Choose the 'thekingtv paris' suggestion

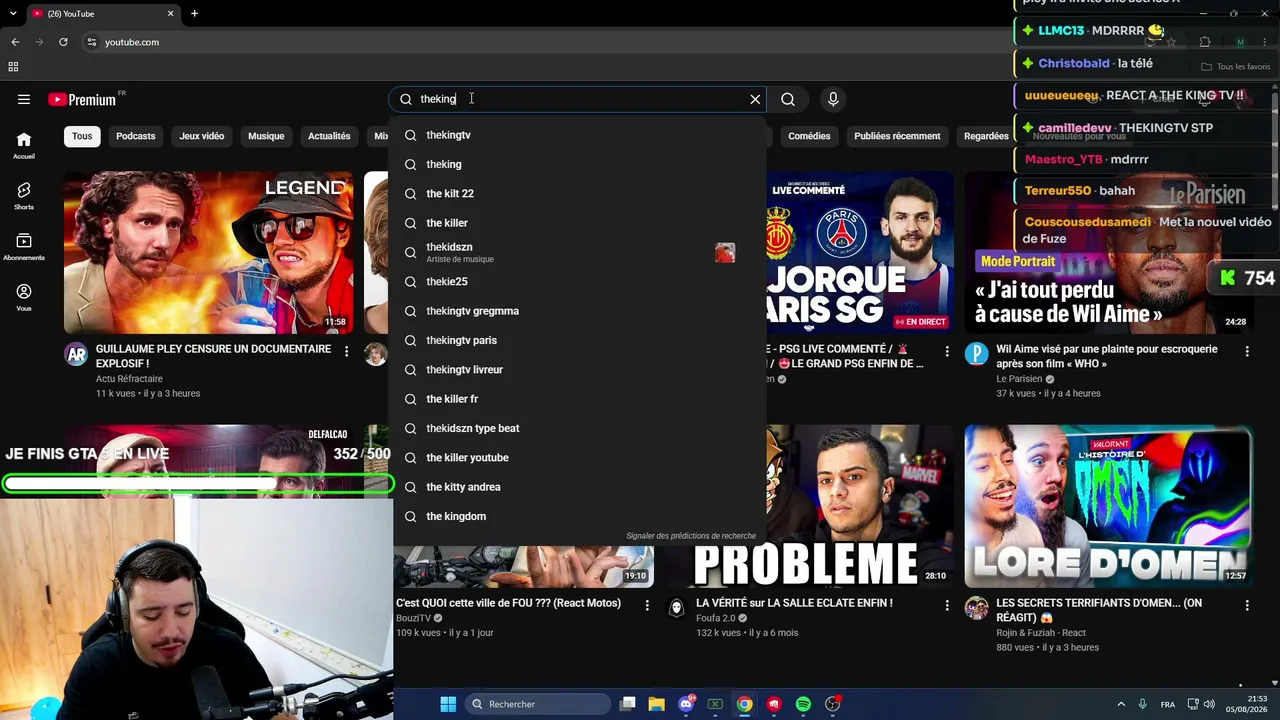(578, 340)
